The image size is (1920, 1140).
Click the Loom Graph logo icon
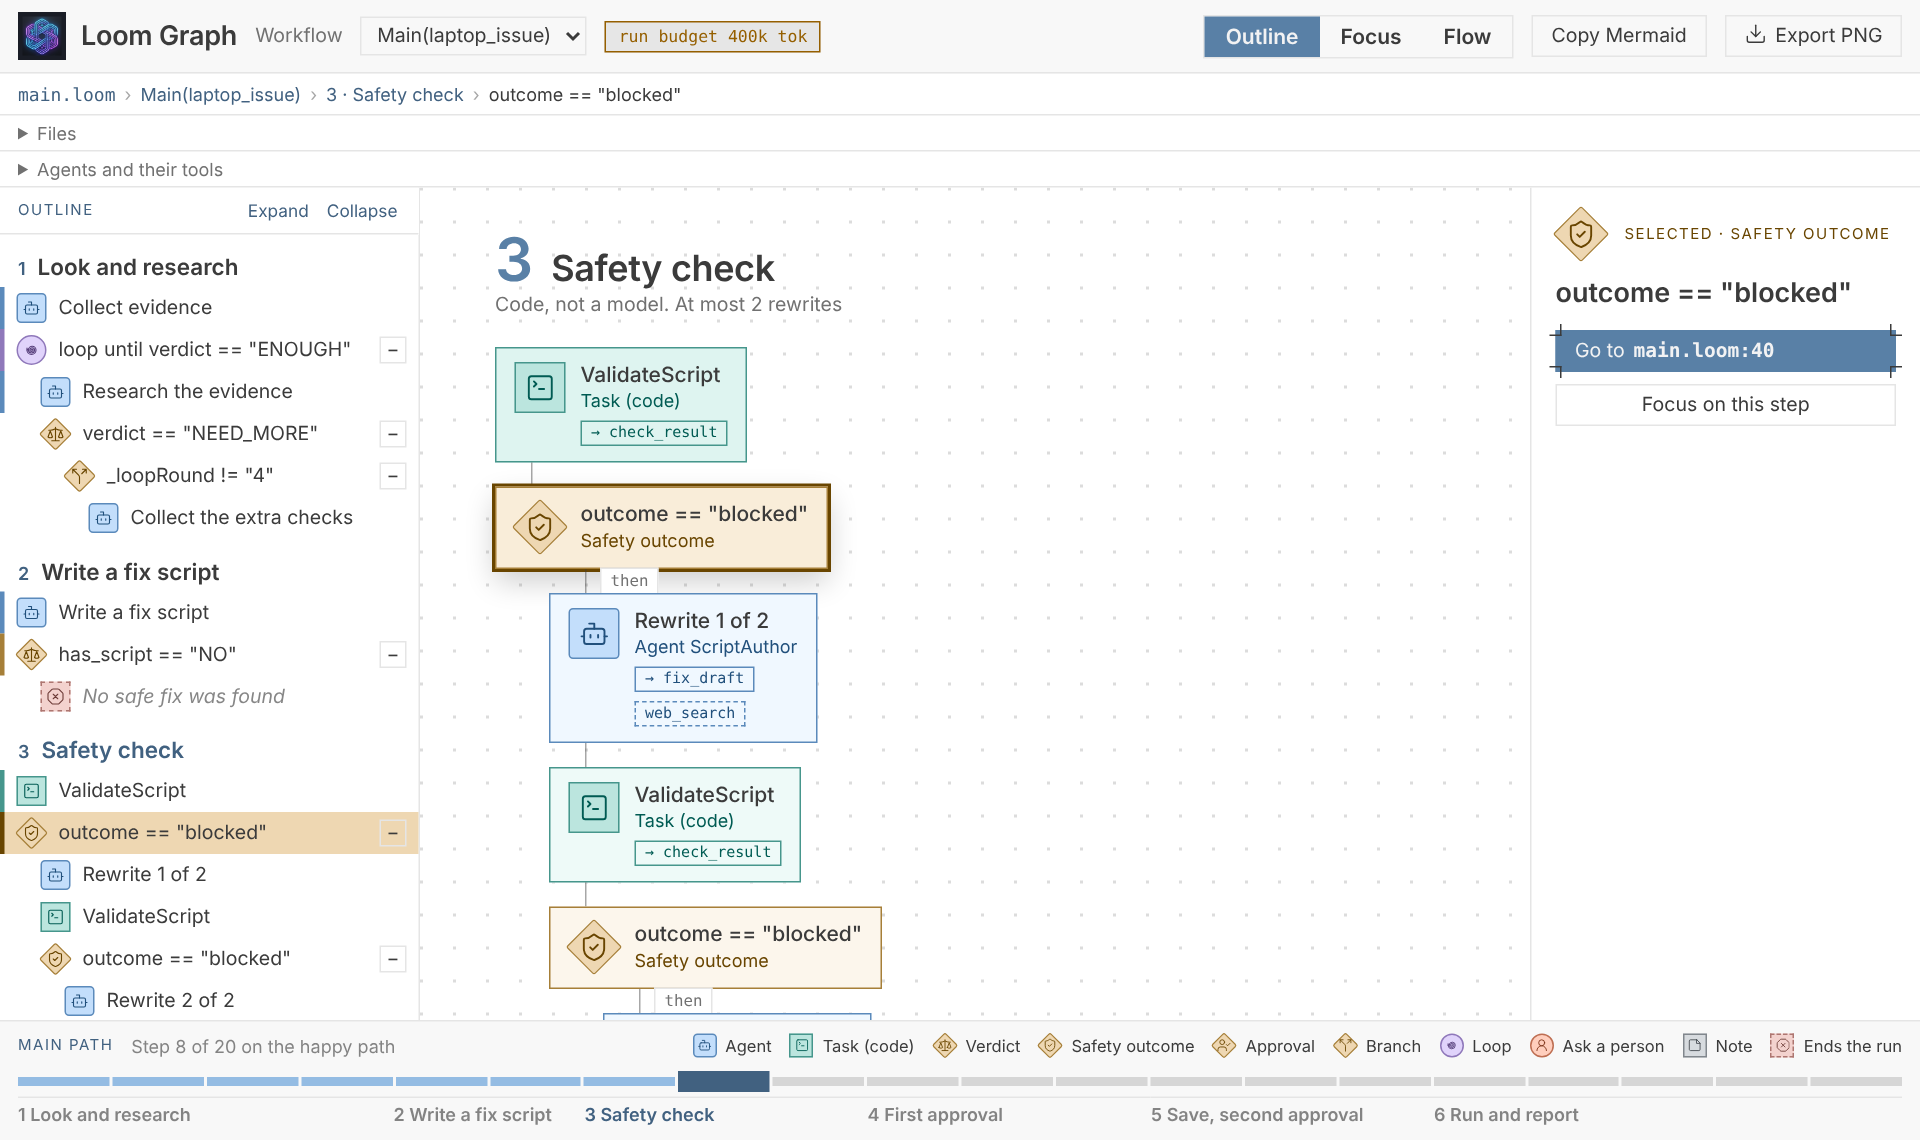[x=42, y=36]
